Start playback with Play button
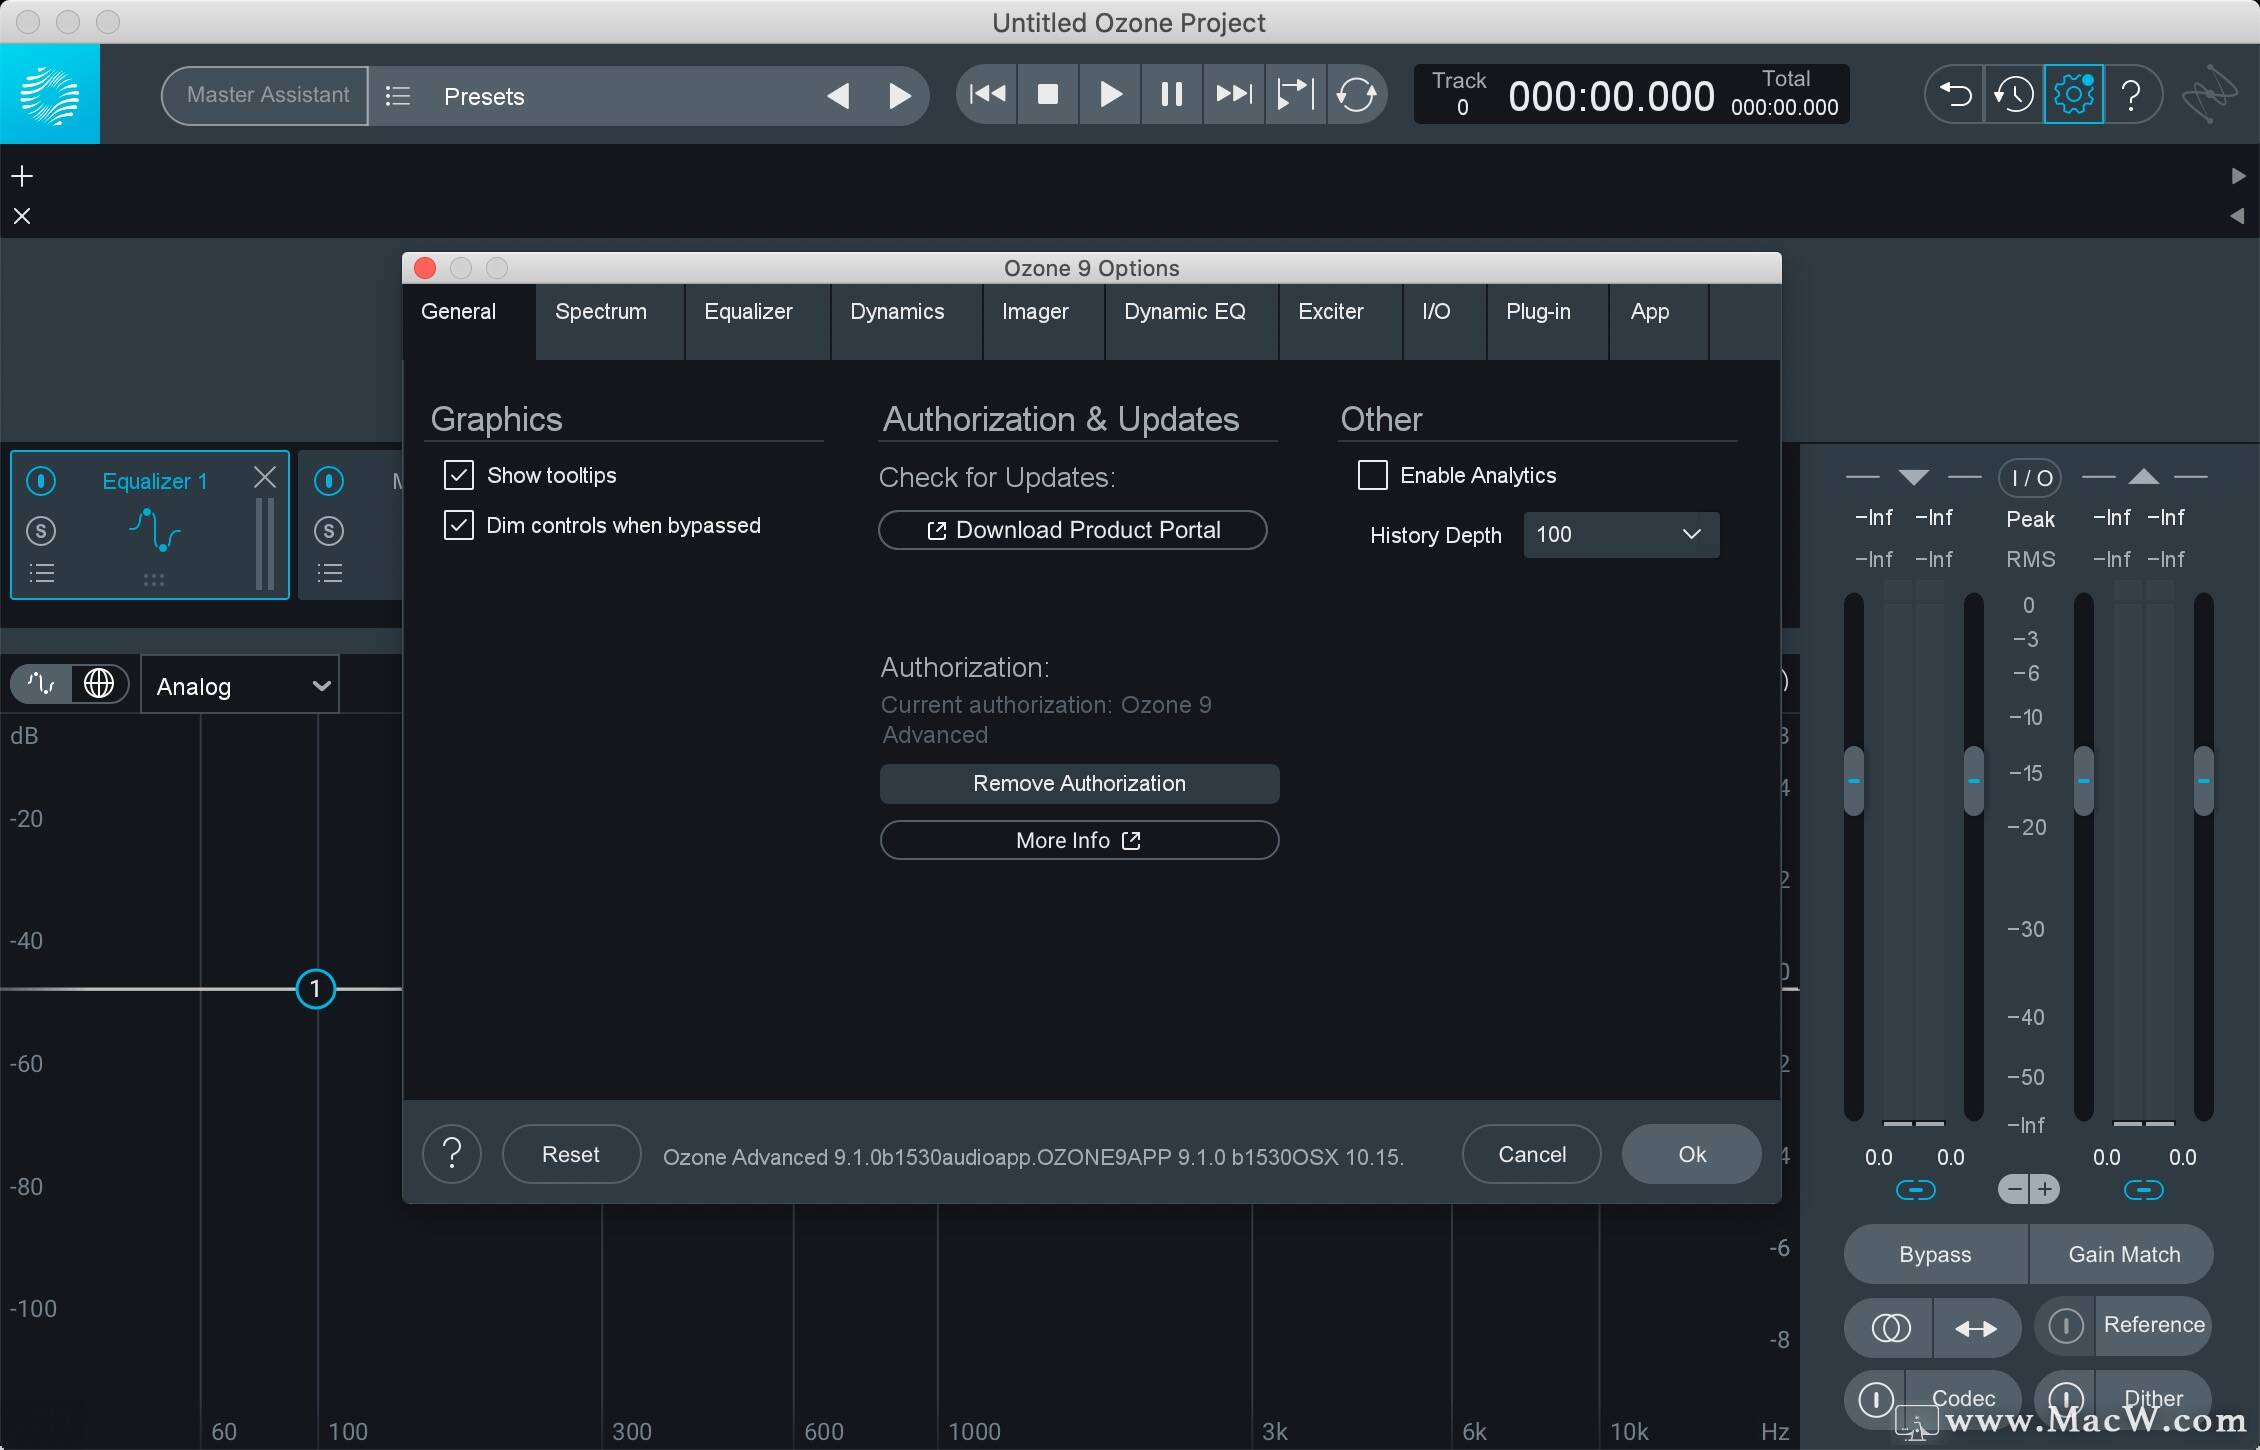The width and height of the screenshot is (2260, 1450). click(1110, 94)
